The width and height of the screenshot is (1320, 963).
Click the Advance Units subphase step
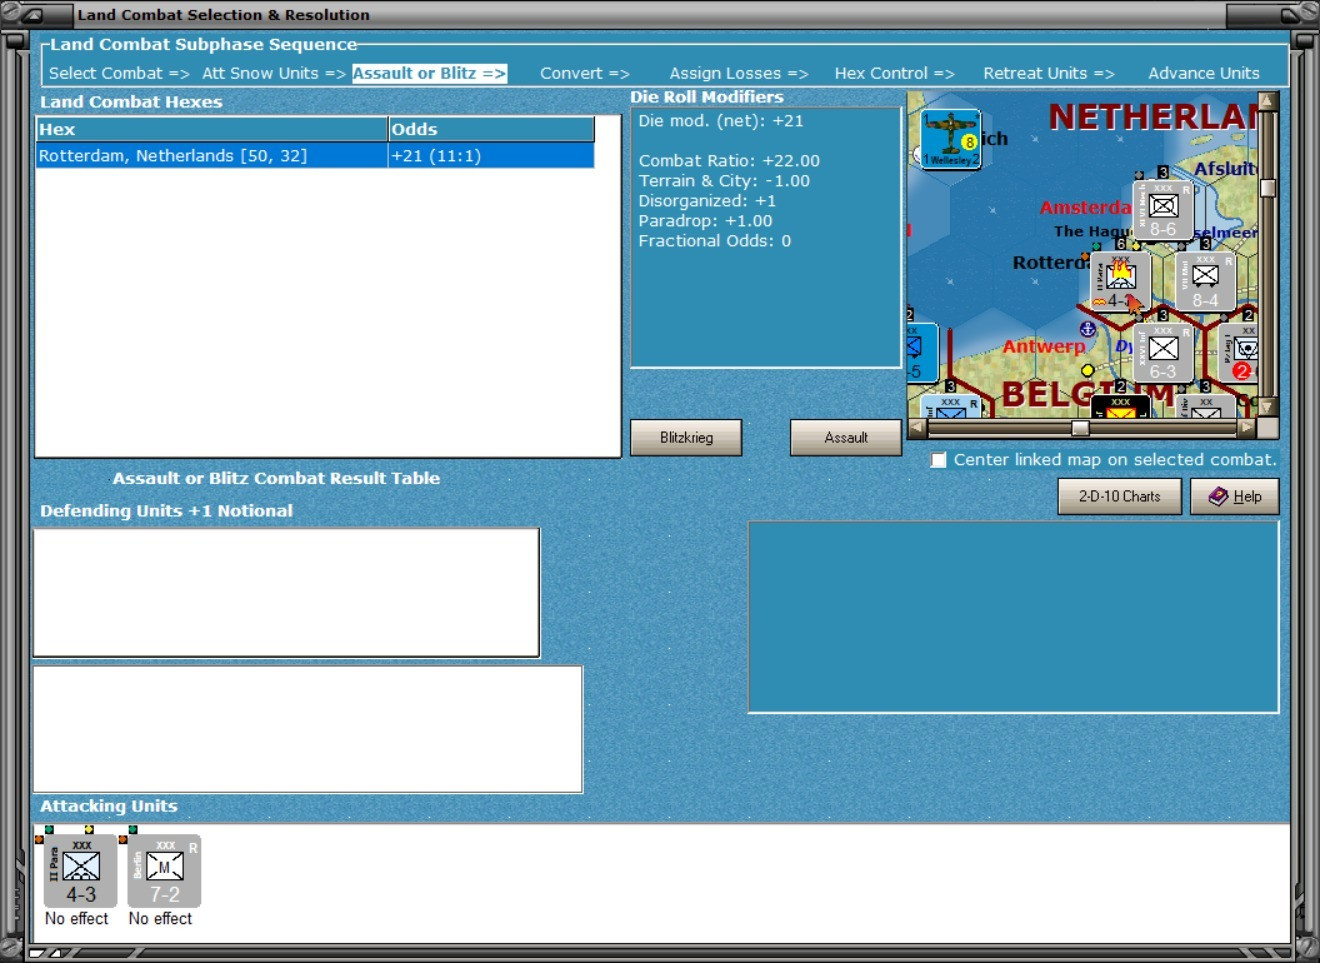tap(1204, 73)
